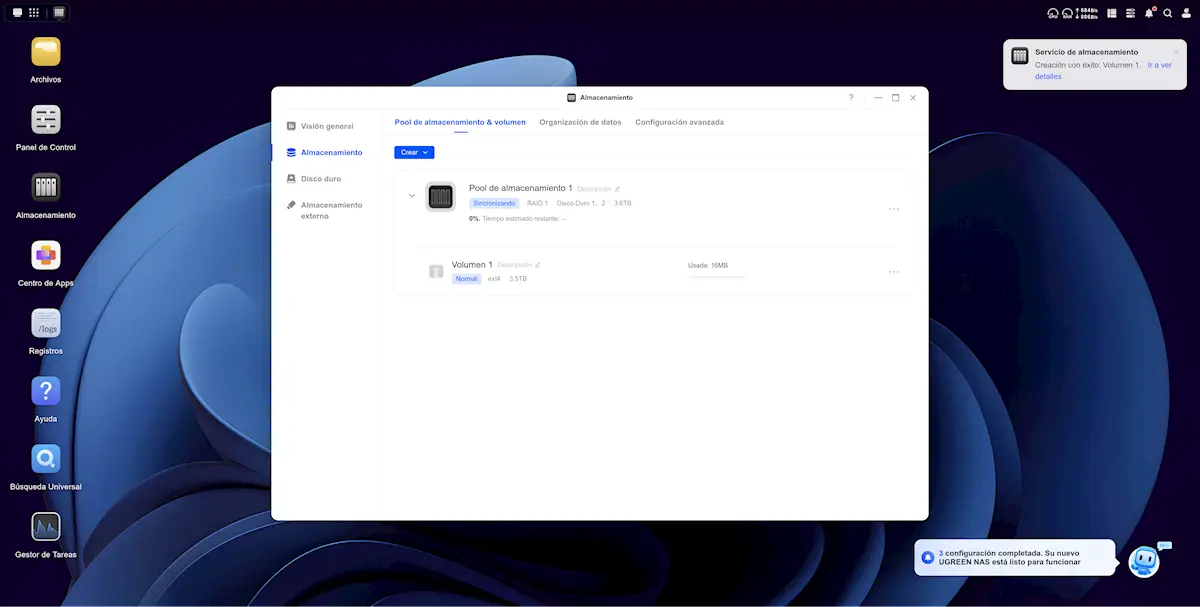Dismiss the Servicio de almacenamiento notification
This screenshot has width=1200, height=607.
(1176, 52)
